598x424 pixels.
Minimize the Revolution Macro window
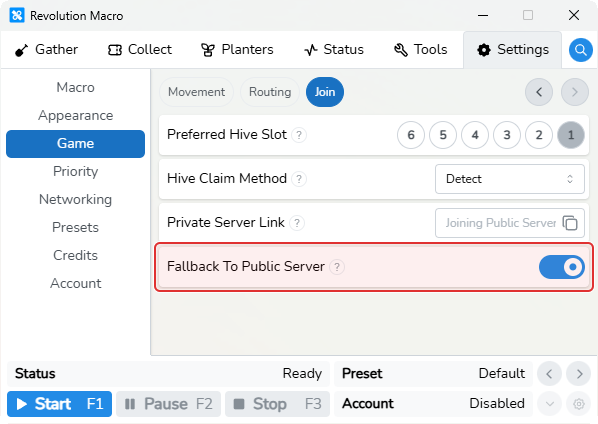(483, 16)
